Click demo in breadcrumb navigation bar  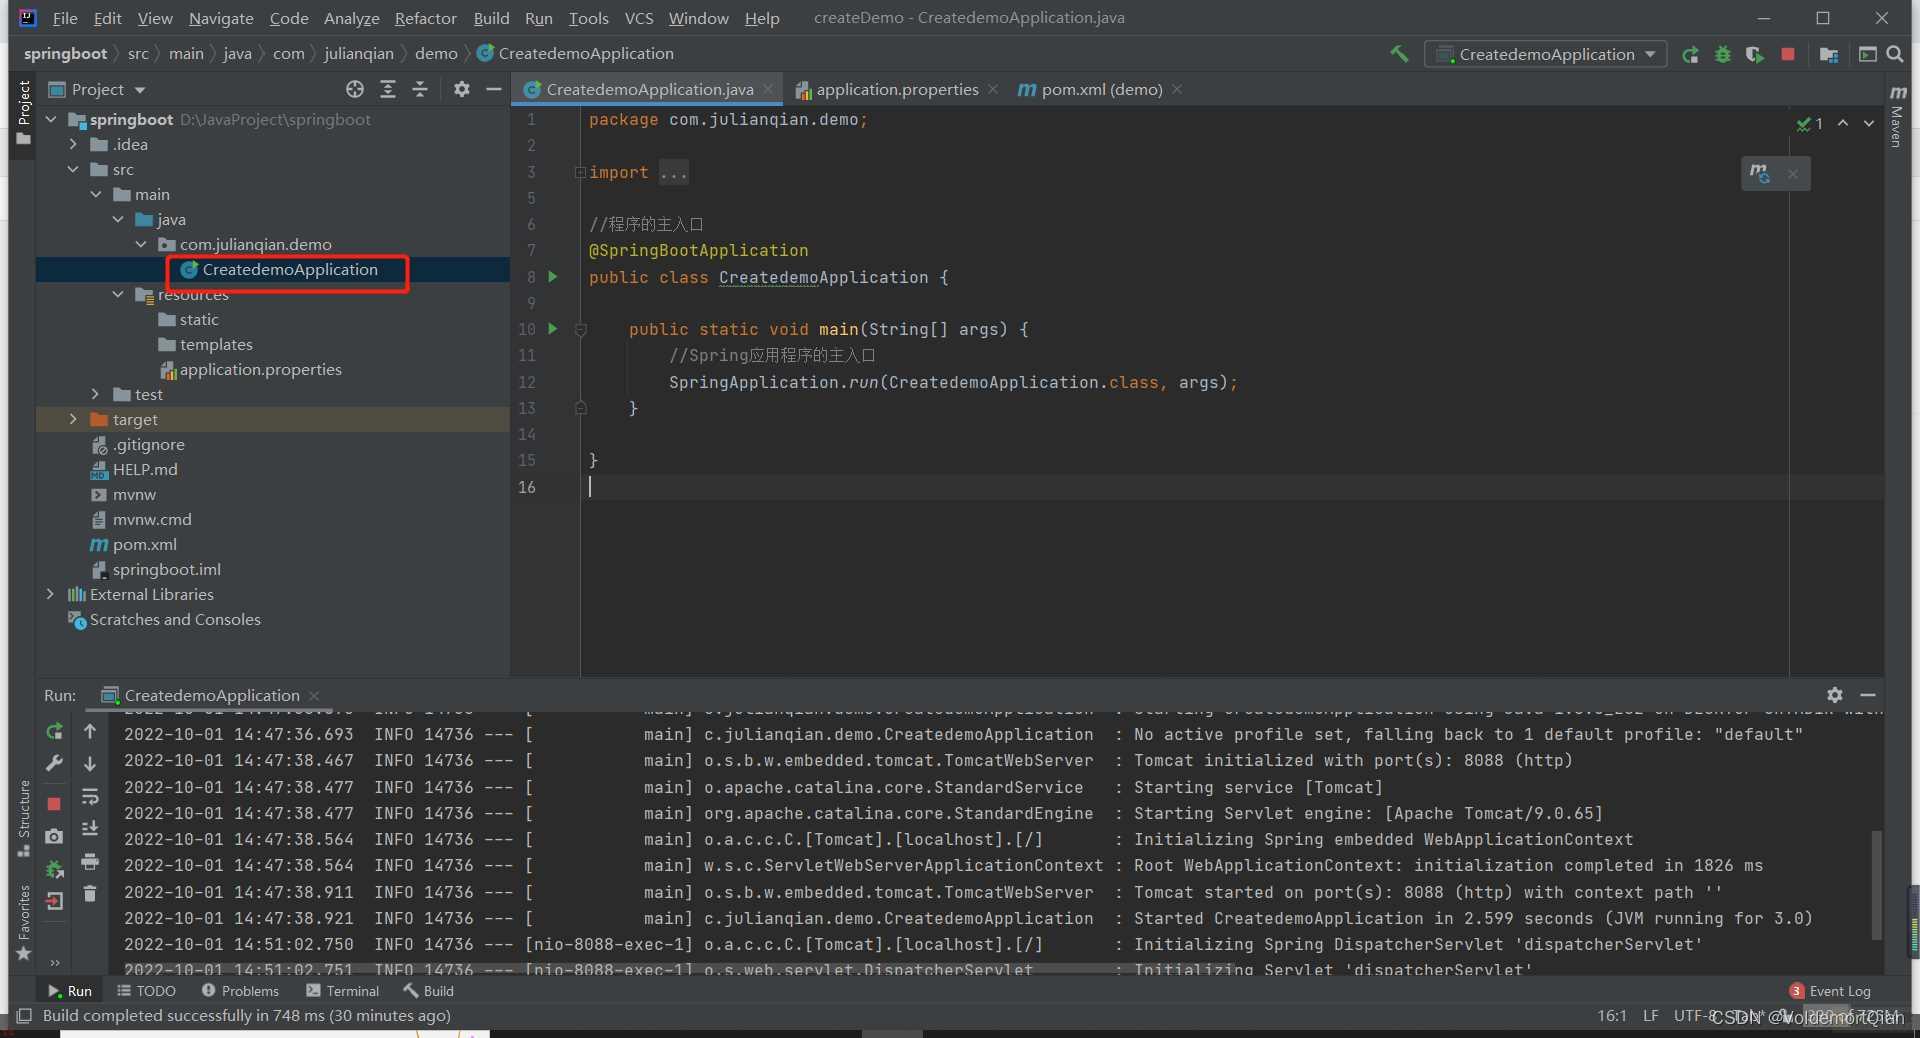[436, 54]
